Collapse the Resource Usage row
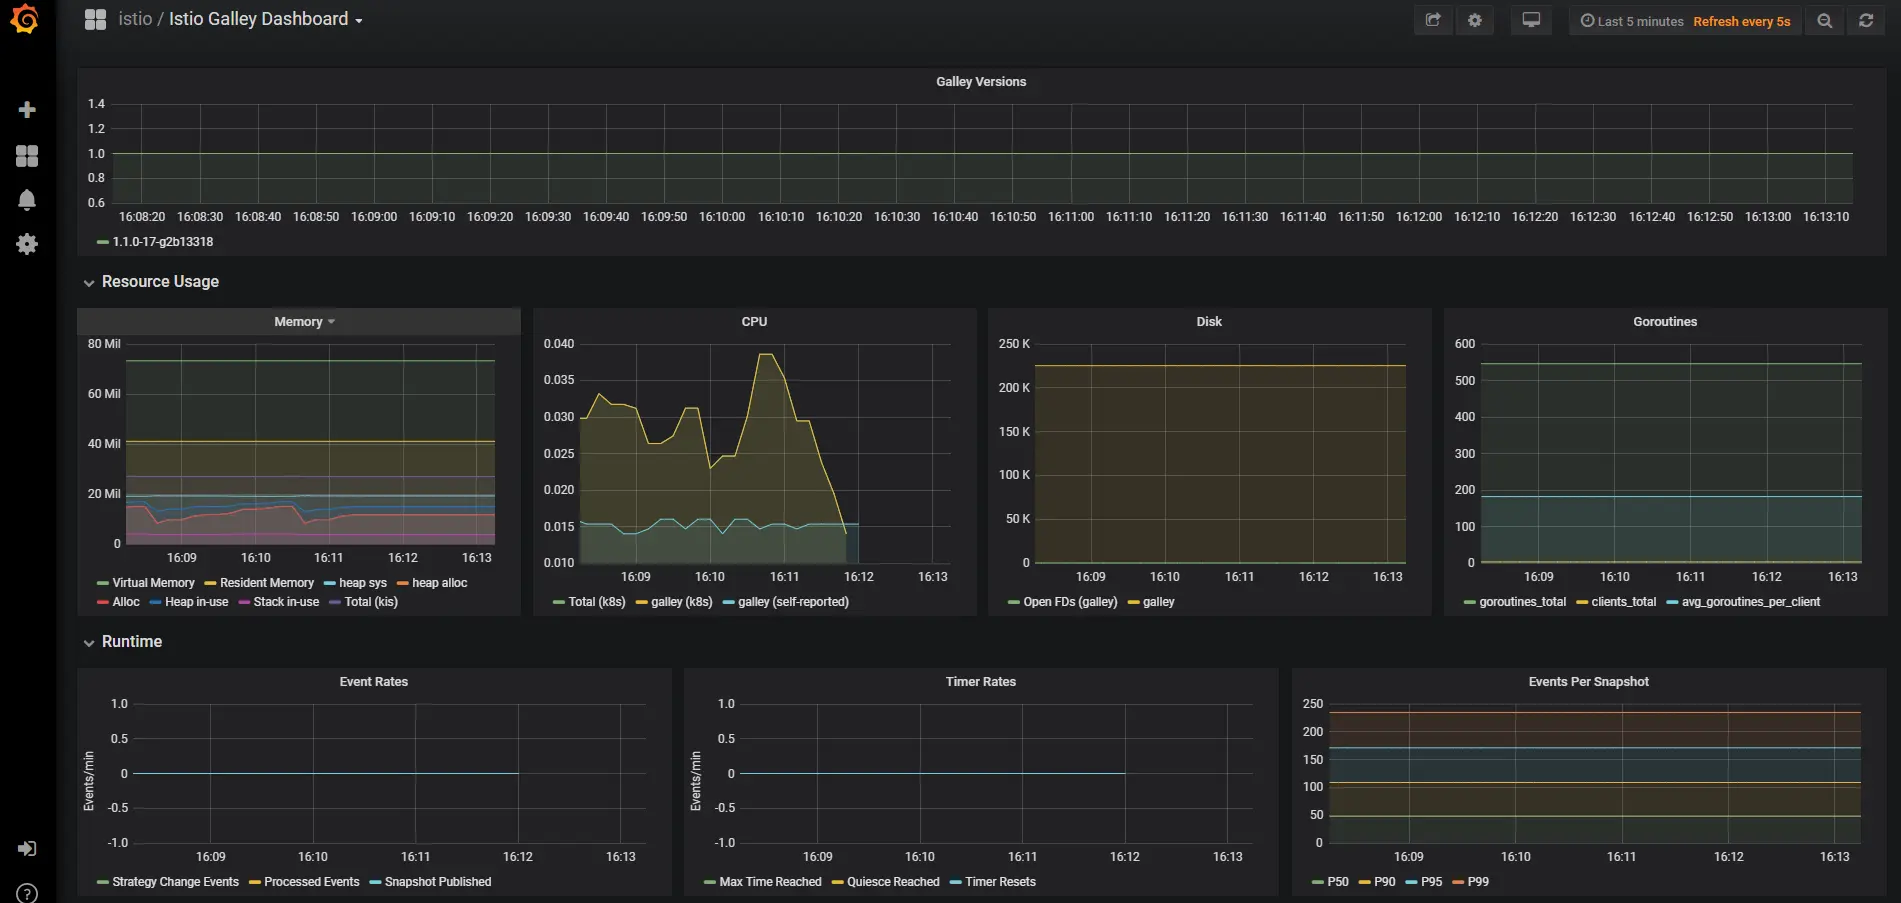Image resolution: width=1901 pixels, height=903 pixels. [89, 283]
